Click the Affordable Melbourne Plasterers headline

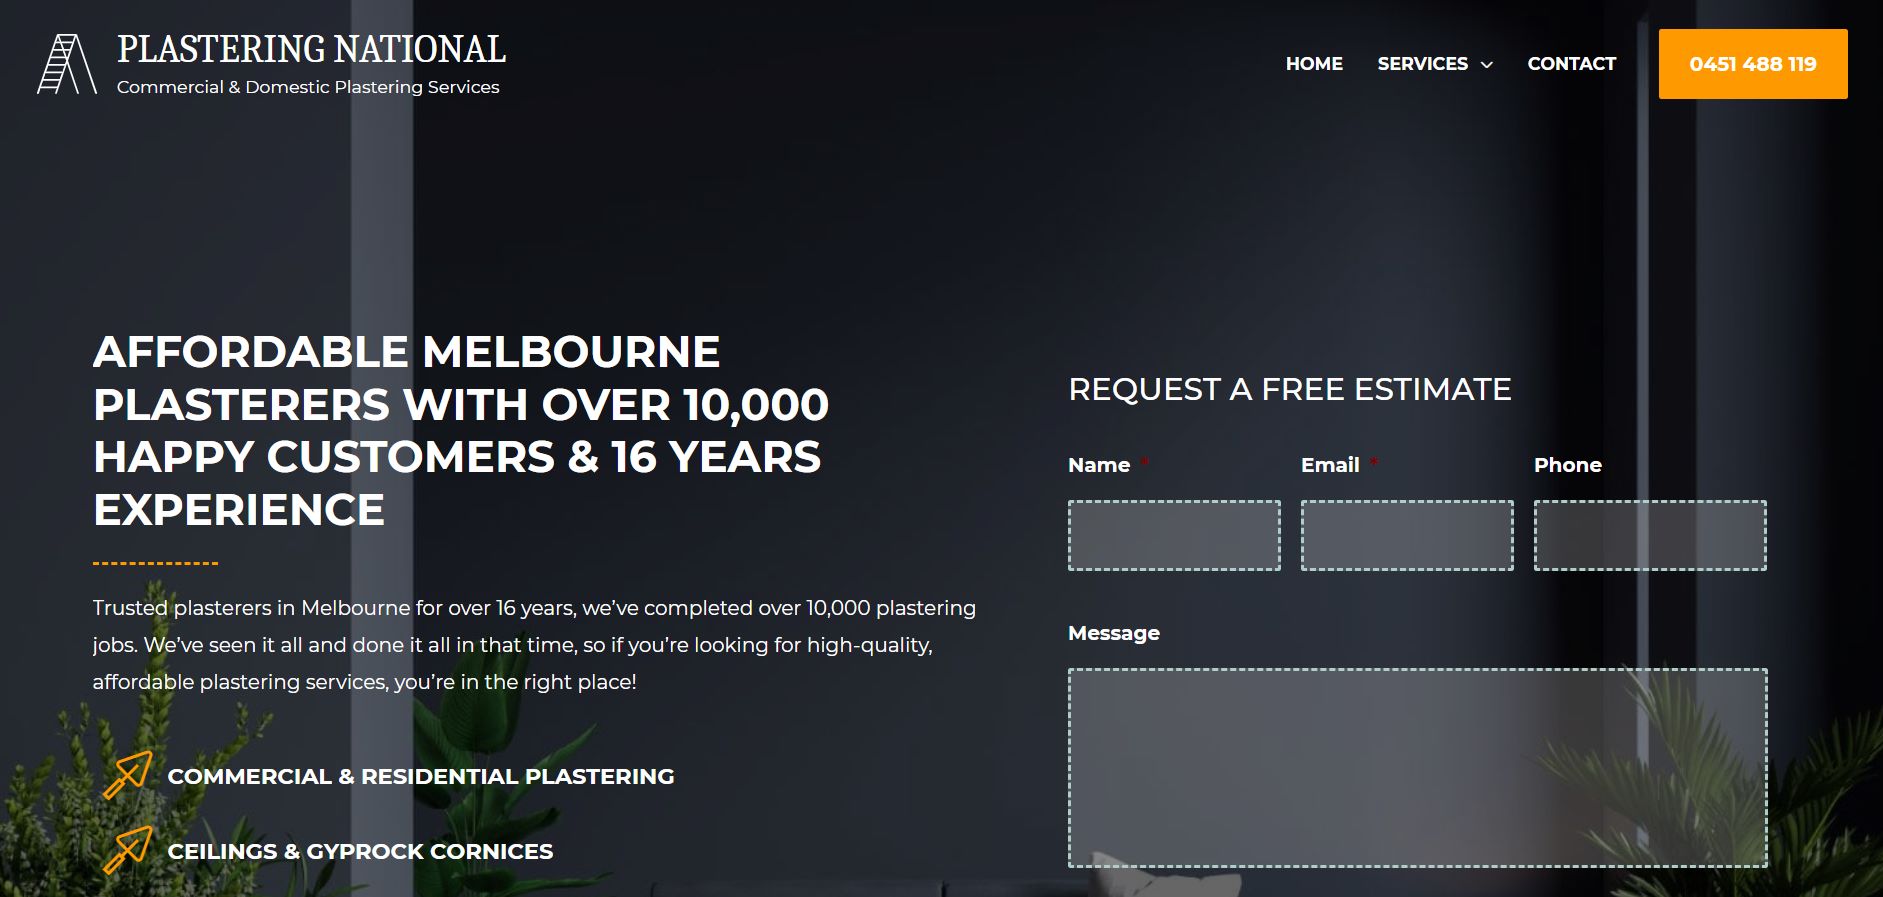461,431
